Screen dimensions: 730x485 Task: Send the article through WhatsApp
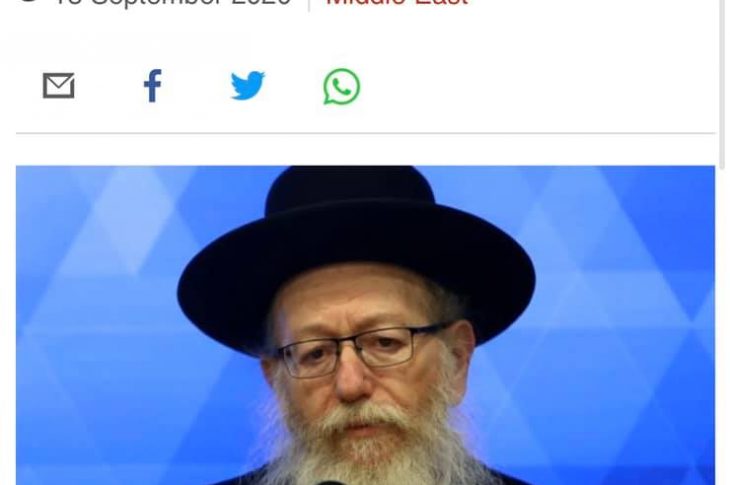point(342,87)
